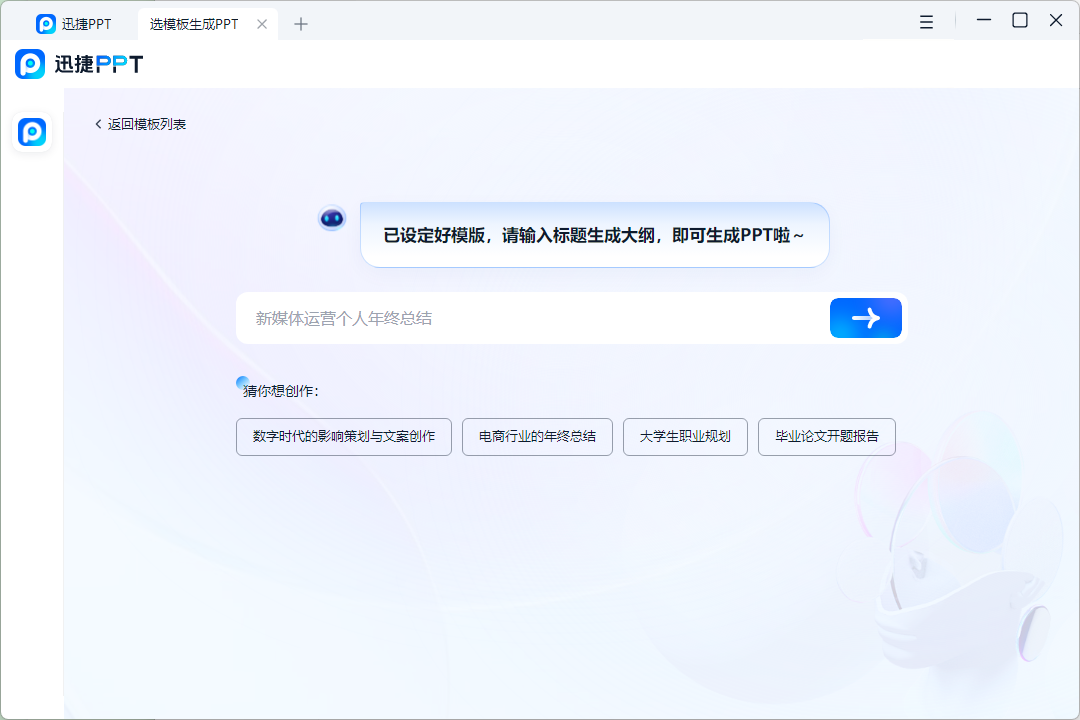Submit title with blue arrow button
Screen dimensions: 1080x720
click(x=865, y=318)
